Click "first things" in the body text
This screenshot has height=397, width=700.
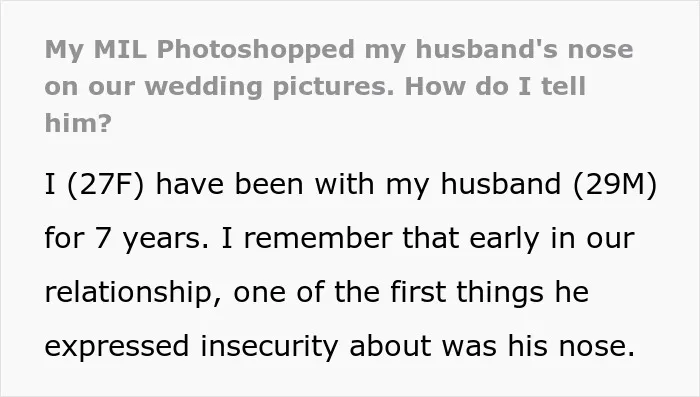pyautogui.click(x=467, y=293)
